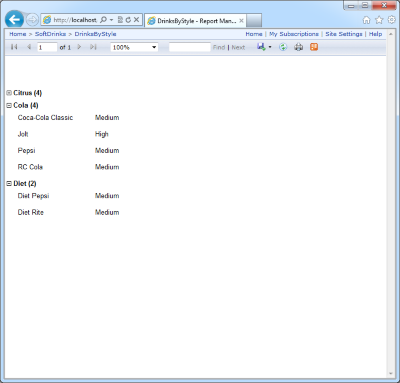The image size is (400, 383).
Task: Open a new blank browser tab
Action: (x=254, y=21)
